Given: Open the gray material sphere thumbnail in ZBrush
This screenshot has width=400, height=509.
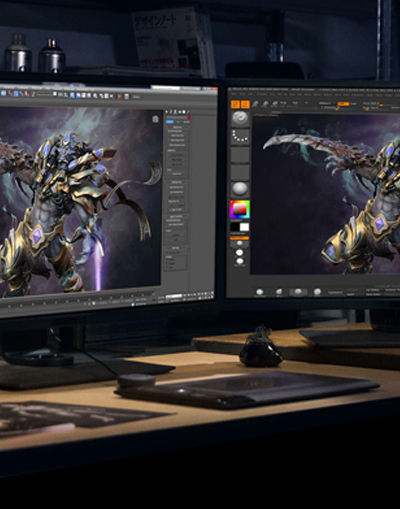Looking at the screenshot, I should (x=240, y=189).
